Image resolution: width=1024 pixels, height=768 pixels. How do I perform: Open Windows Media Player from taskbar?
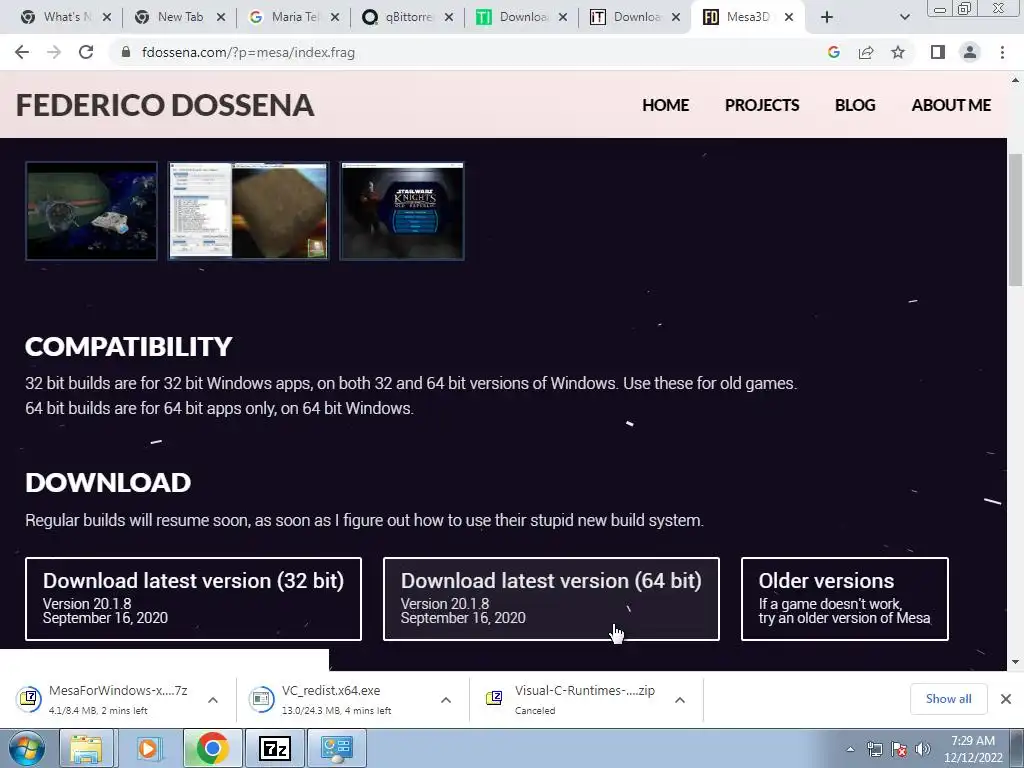pyautogui.click(x=148, y=748)
